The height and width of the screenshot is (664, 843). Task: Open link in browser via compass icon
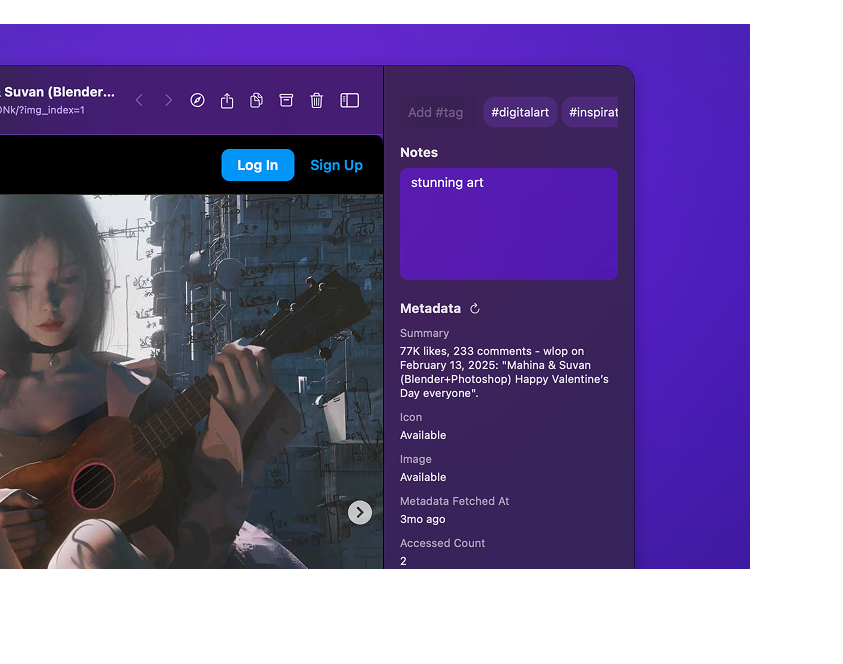click(197, 101)
